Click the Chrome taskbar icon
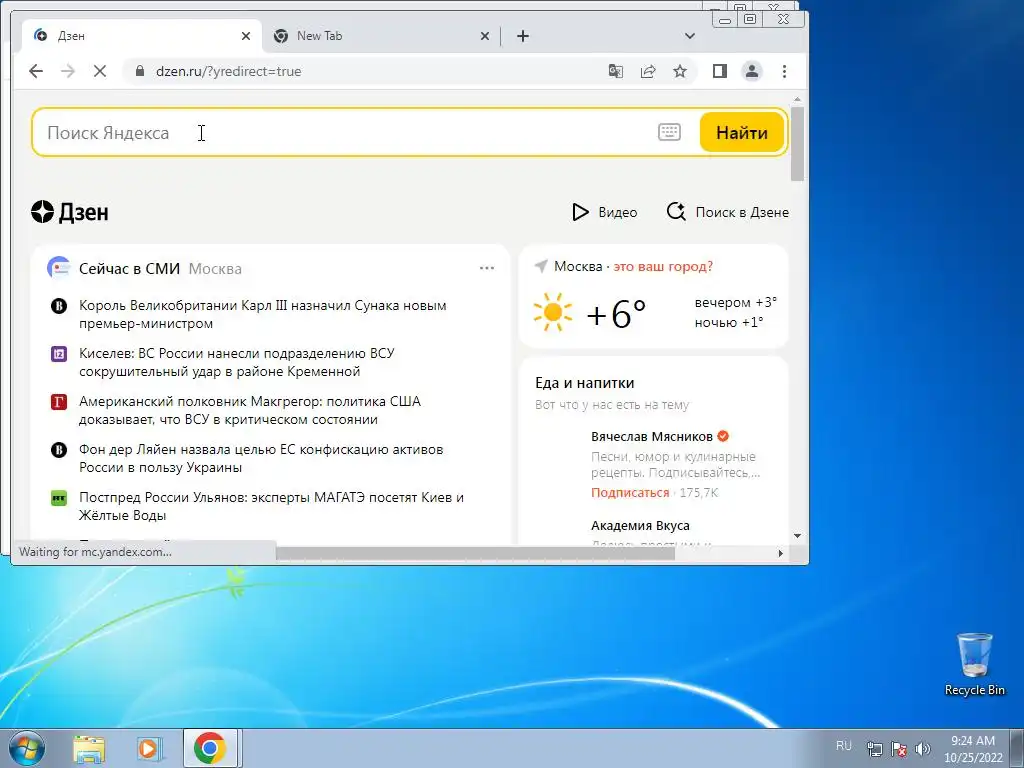1024x768 pixels. [210, 748]
